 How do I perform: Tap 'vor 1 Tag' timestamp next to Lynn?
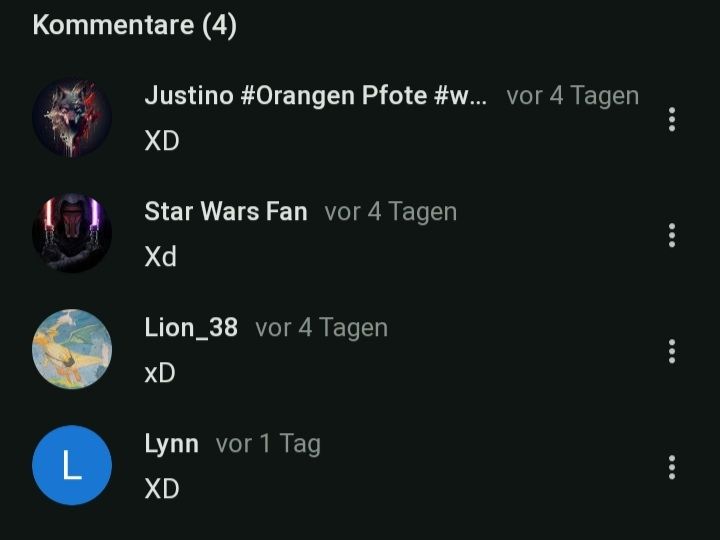268,444
